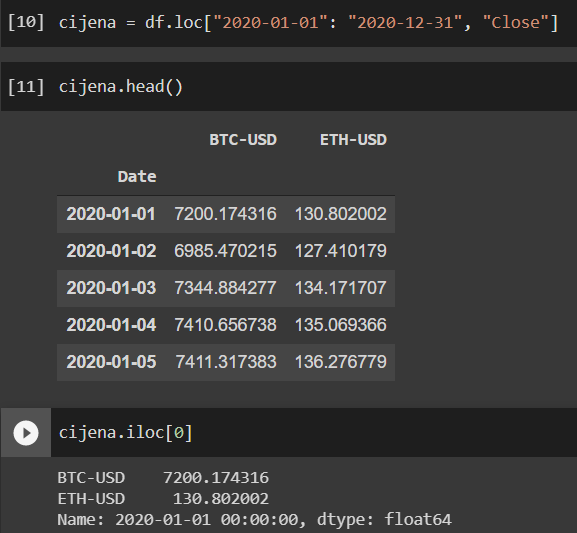Click the Name dtype float64 output line

tap(254, 520)
